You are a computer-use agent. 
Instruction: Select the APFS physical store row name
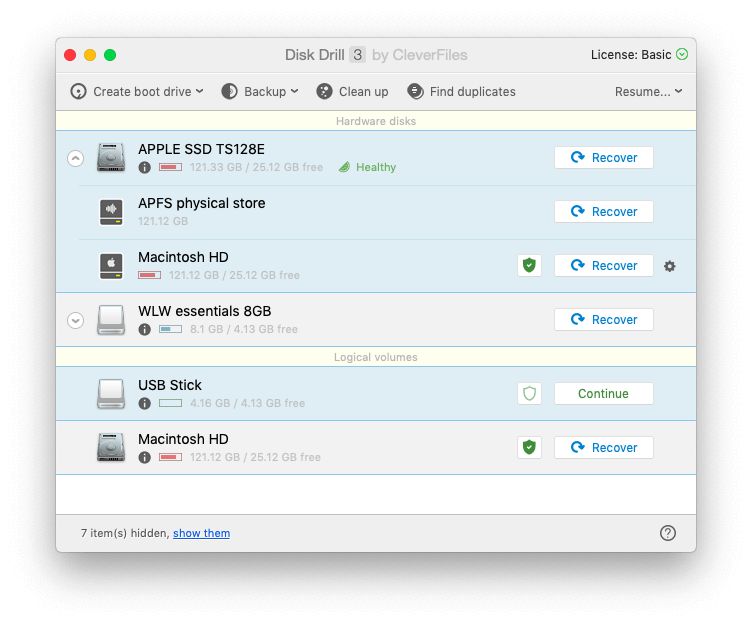coord(201,203)
